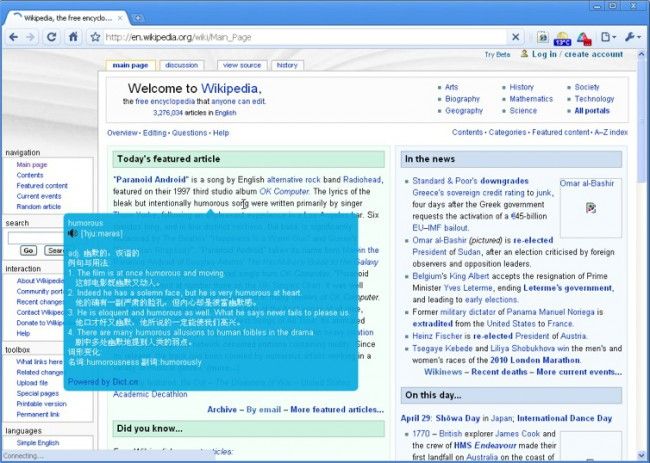Open 2010 London Marathon news link

(x=535, y=360)
